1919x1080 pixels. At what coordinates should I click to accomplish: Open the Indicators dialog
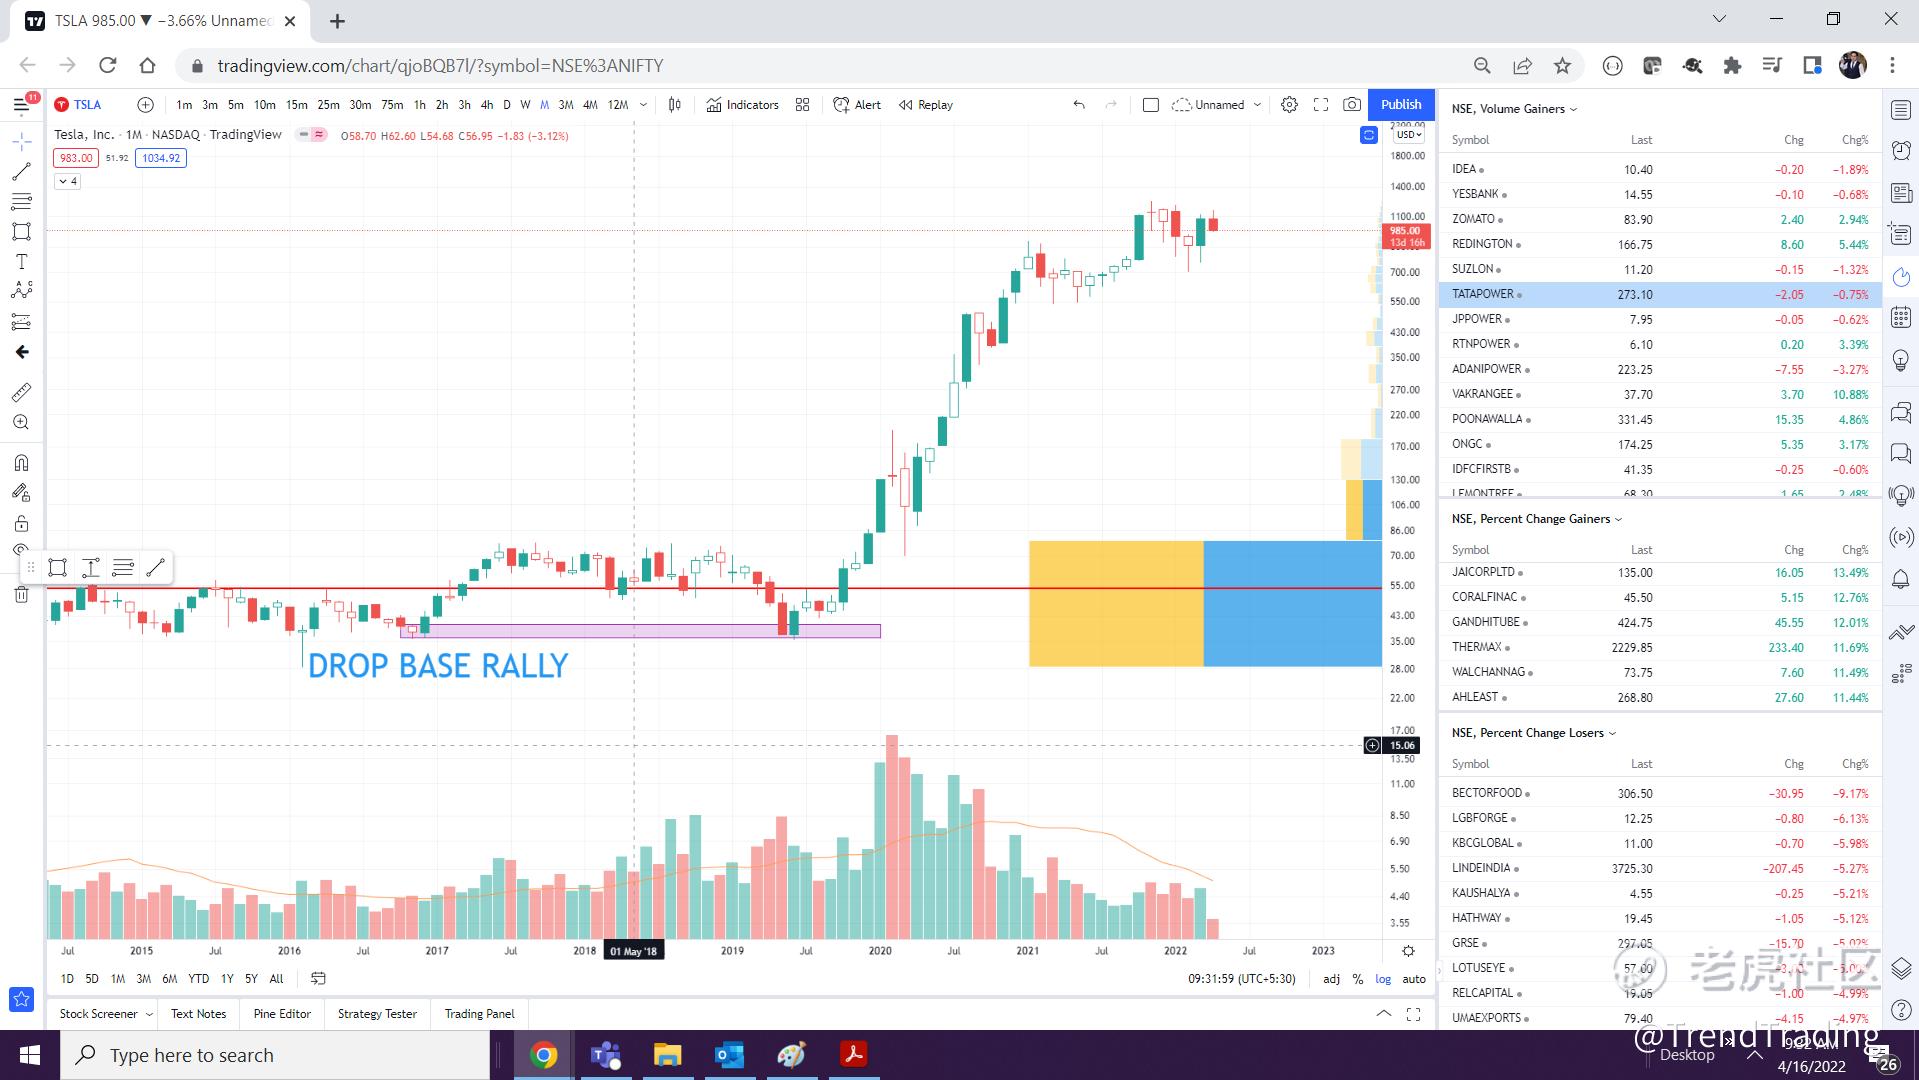(742, 105)
